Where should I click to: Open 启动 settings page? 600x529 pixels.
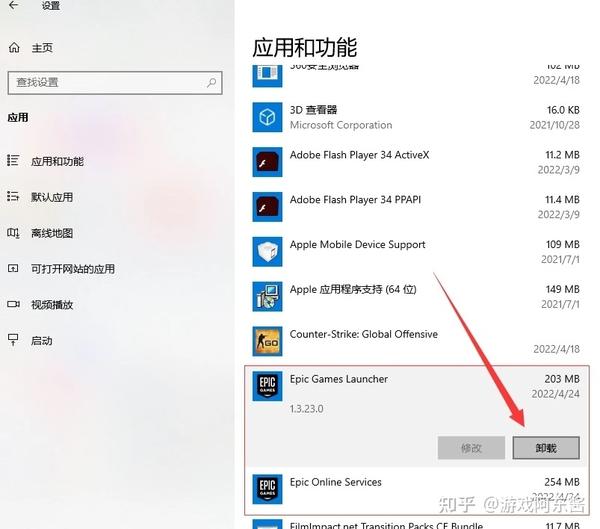(x=42, y=341)
